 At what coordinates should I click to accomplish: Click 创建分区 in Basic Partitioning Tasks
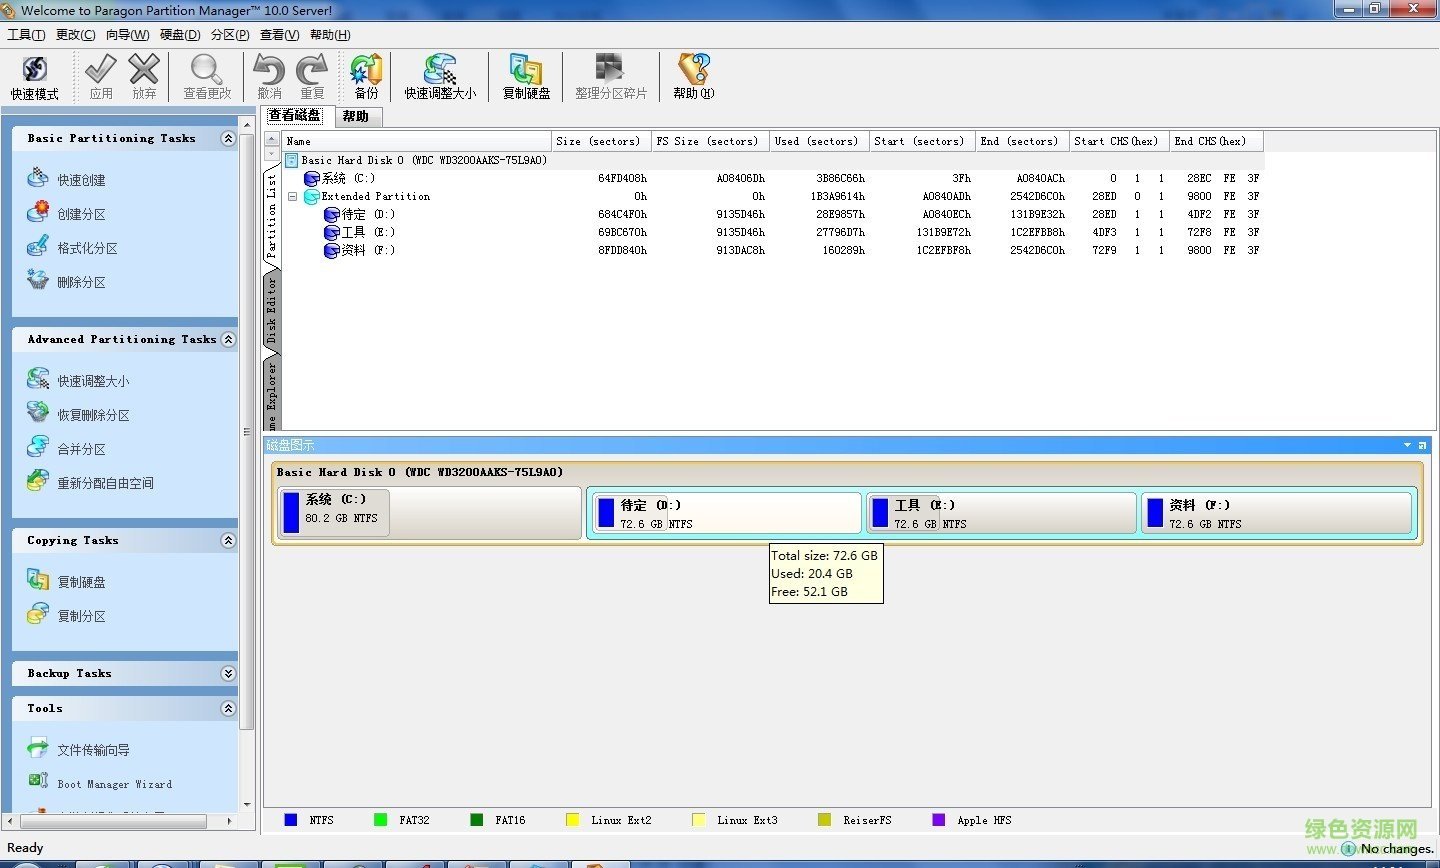[81, 214]
